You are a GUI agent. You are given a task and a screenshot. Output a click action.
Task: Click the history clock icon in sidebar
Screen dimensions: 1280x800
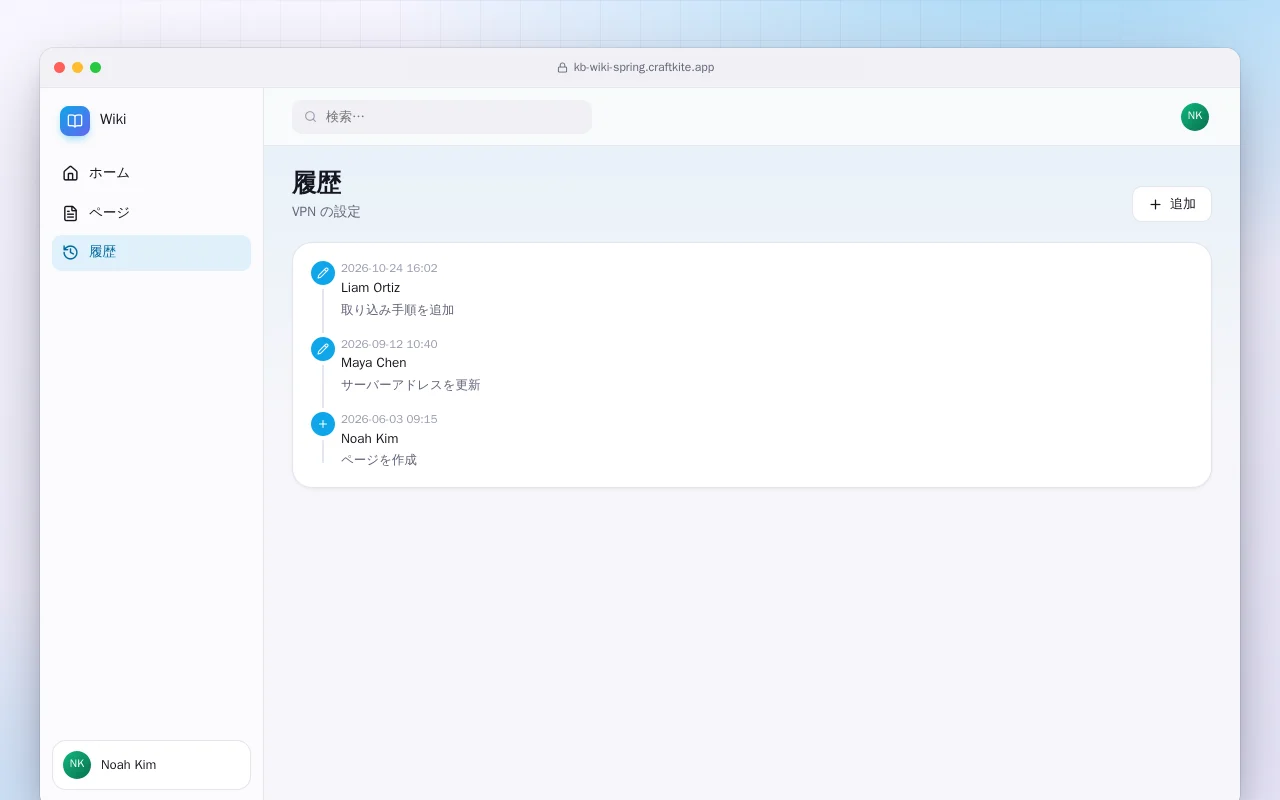pos(70,252)
